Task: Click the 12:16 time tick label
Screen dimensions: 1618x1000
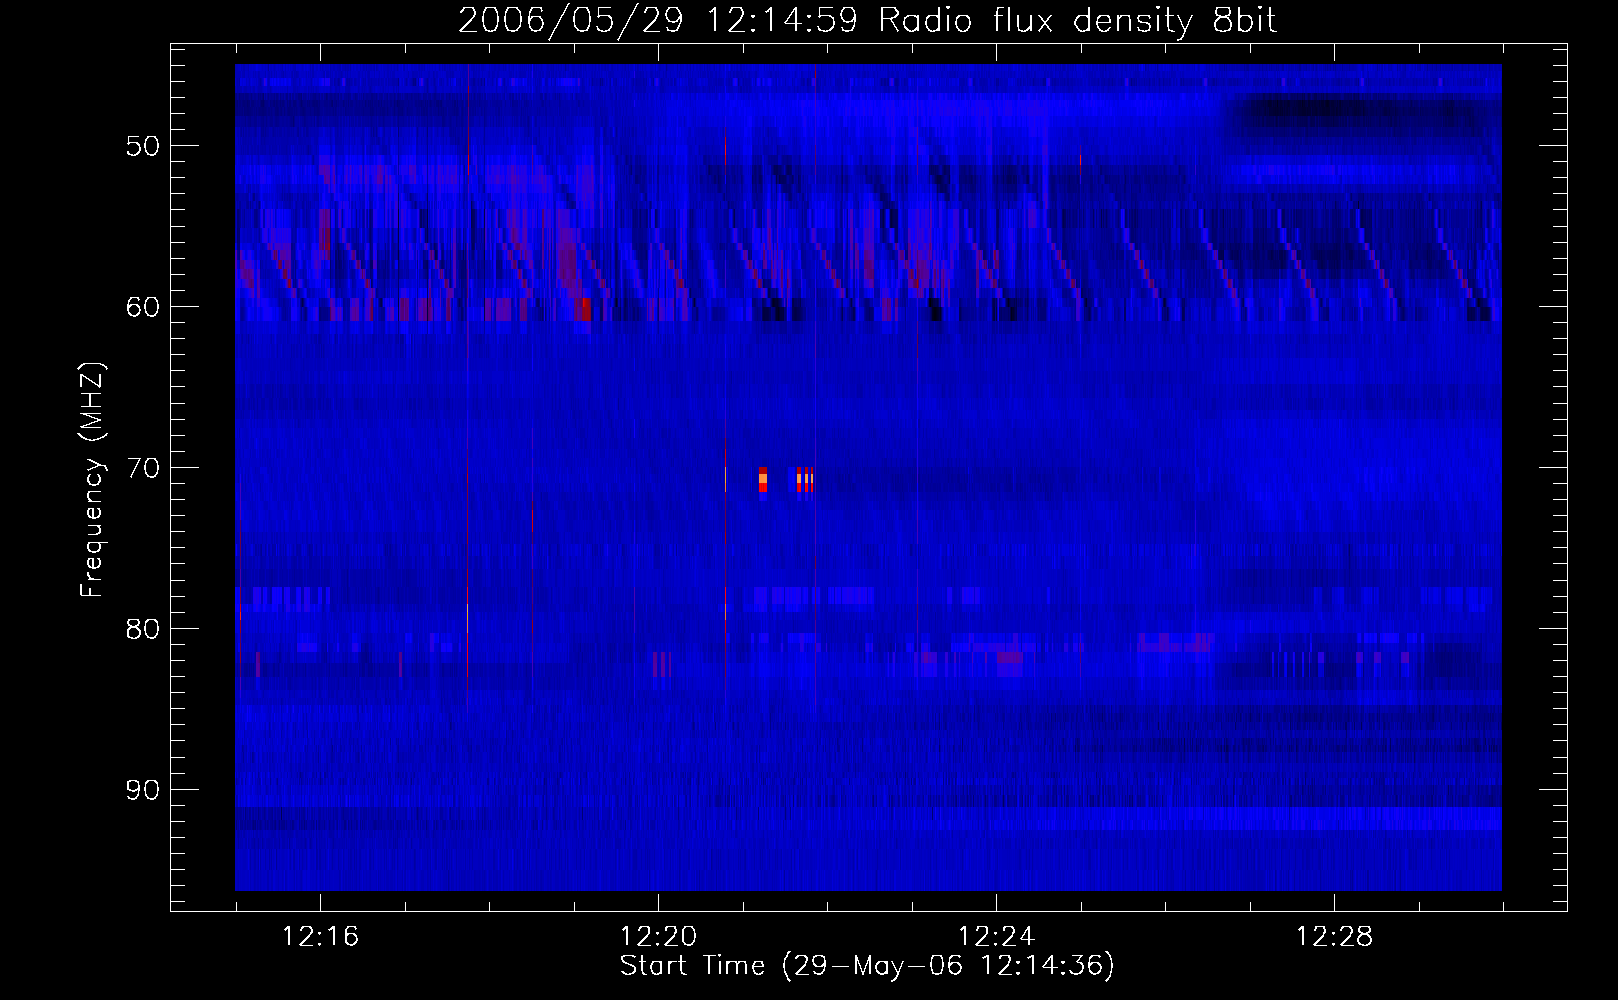Action: coord(320,937)
